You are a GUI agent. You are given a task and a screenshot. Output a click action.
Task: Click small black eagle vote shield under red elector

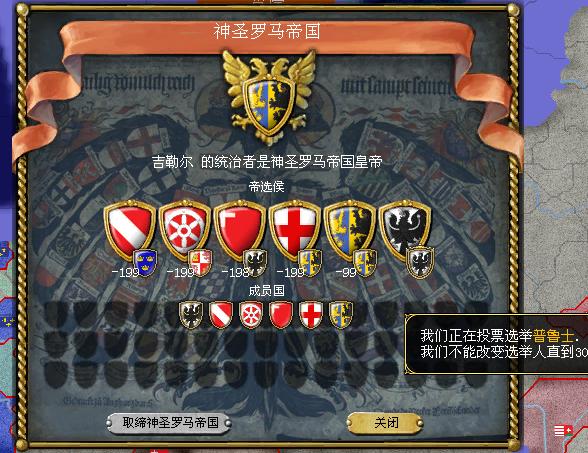coord(255,262)
